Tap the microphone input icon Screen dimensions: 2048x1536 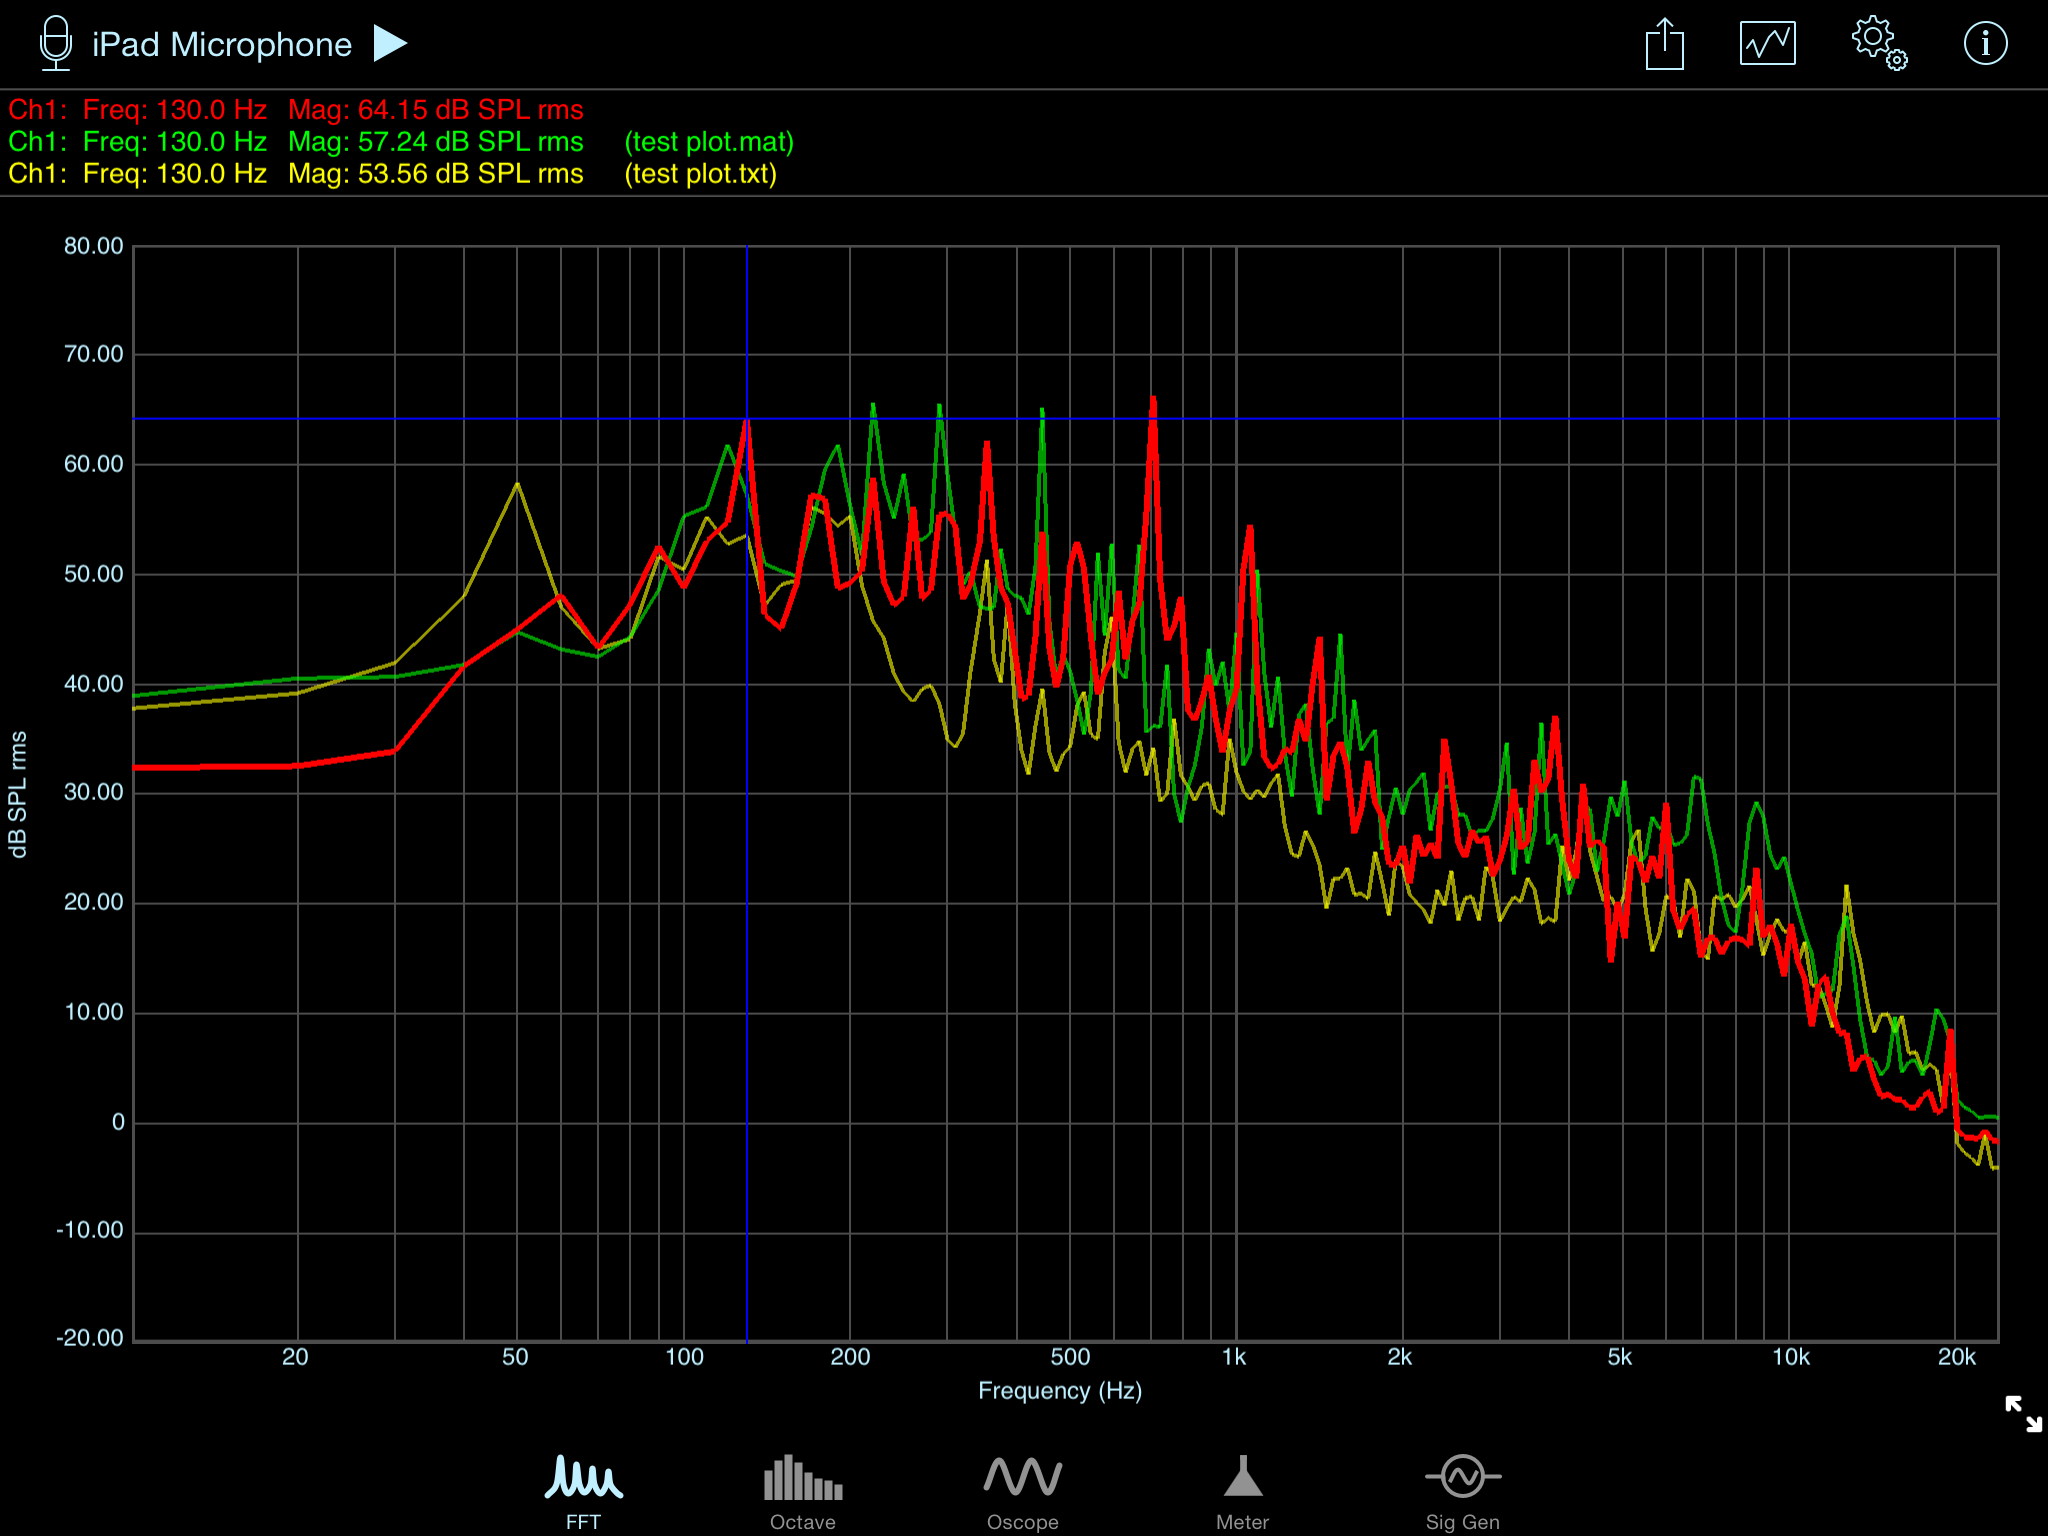point(56,44)
